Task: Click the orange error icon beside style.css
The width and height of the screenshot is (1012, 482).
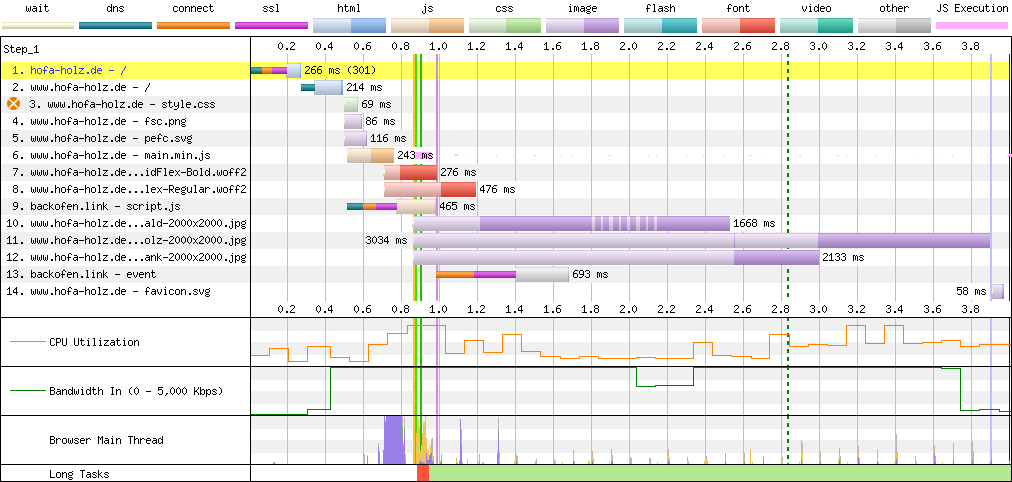Action: coord(13,105)
